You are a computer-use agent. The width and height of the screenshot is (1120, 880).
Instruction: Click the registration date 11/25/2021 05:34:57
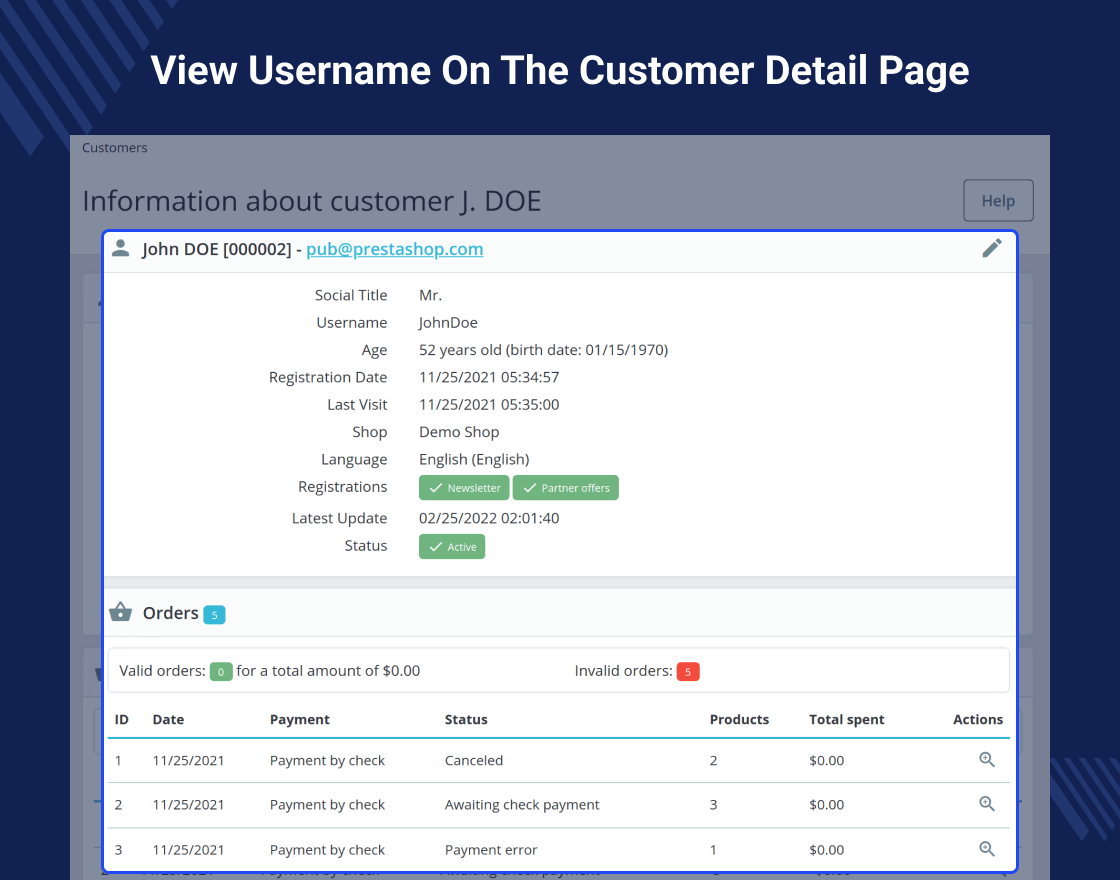(x=489, y=377)
